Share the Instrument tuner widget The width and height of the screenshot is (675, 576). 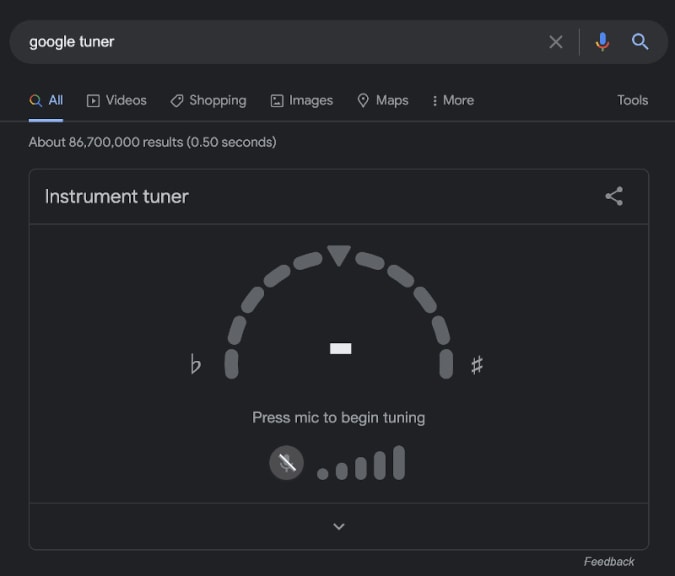614,196
